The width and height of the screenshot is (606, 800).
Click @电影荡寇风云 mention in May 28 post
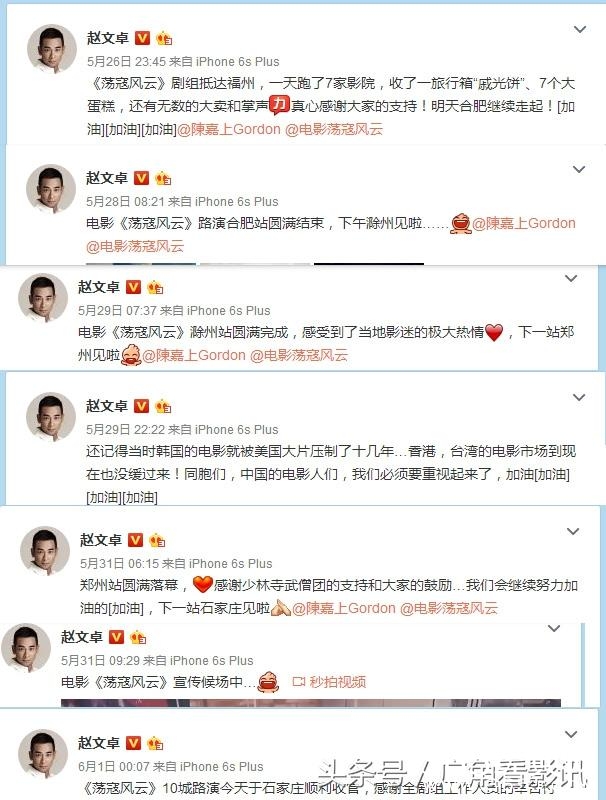(135, 246)
